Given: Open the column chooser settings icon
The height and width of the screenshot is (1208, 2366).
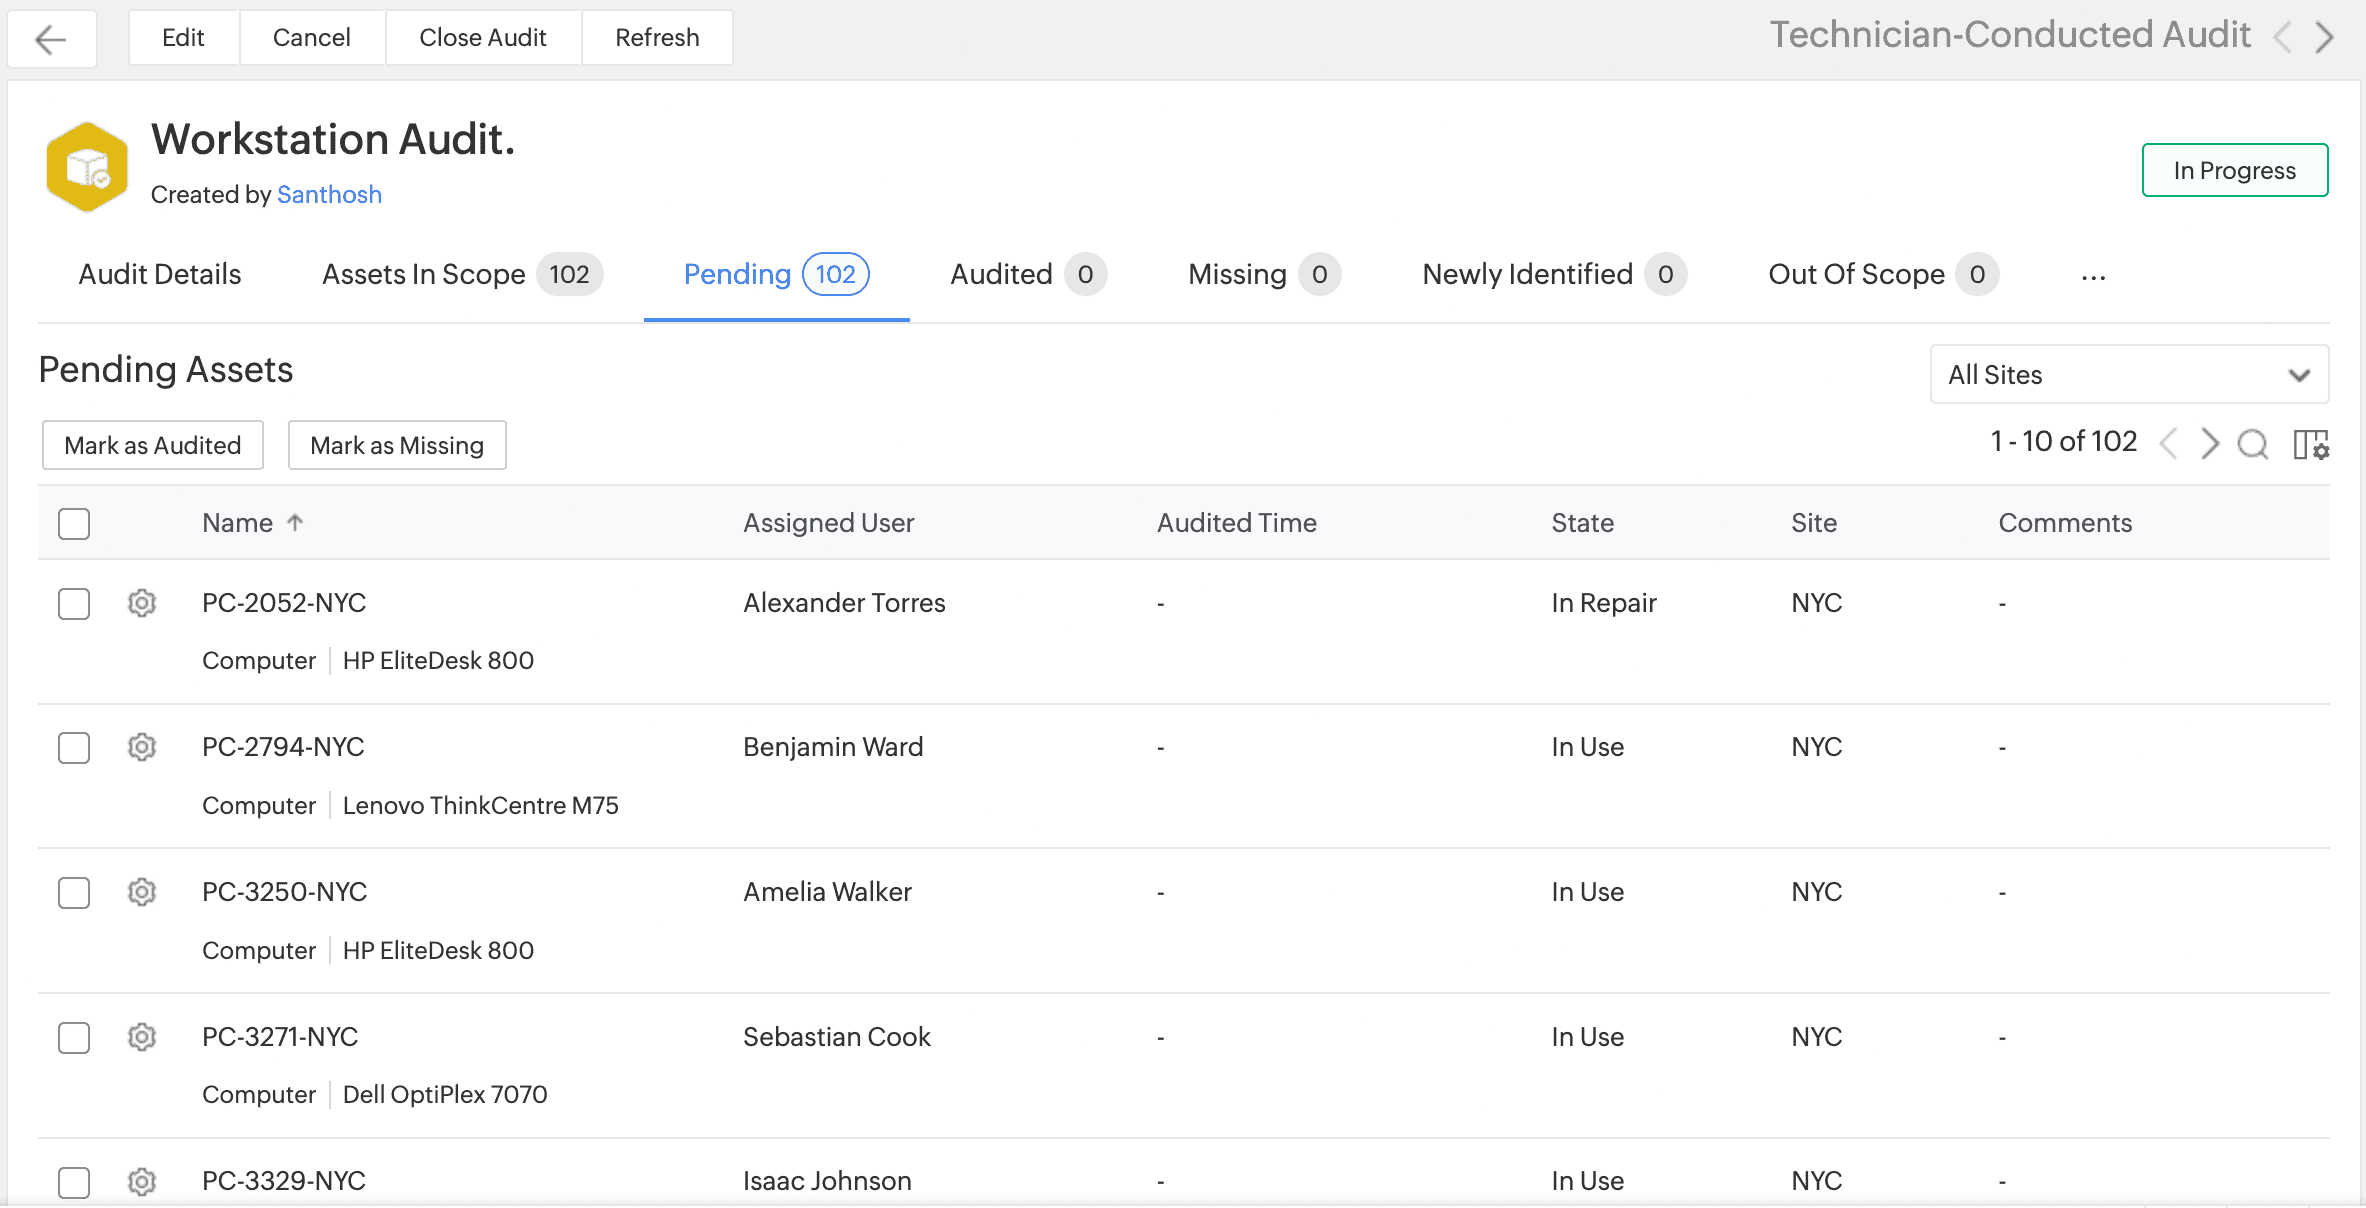Looking at the screenshot, I should point(2310,444).
